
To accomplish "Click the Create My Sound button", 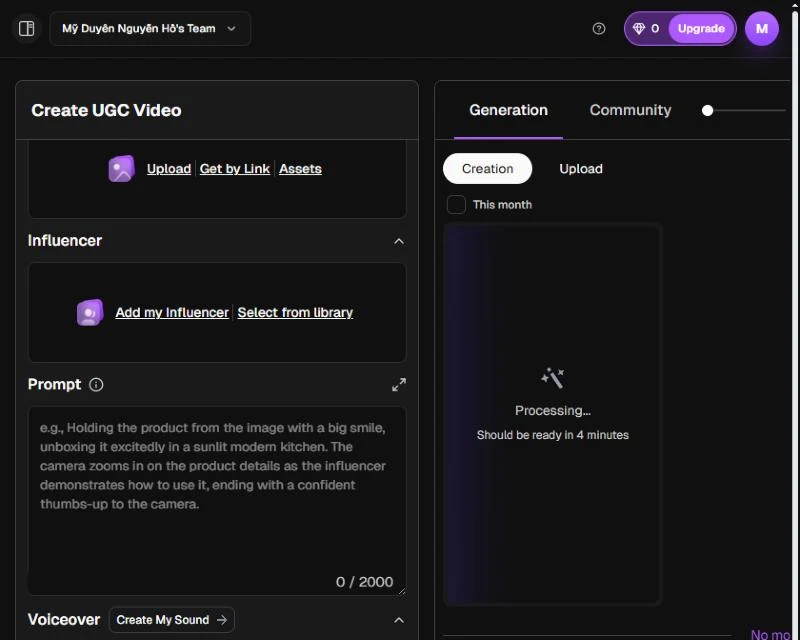I will 172,620.
